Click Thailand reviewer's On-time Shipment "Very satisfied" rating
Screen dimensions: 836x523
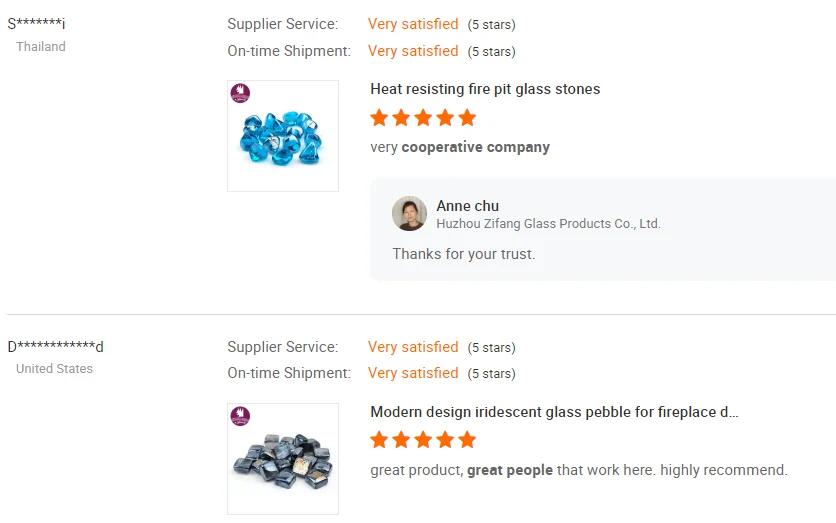tap(413, 51)
